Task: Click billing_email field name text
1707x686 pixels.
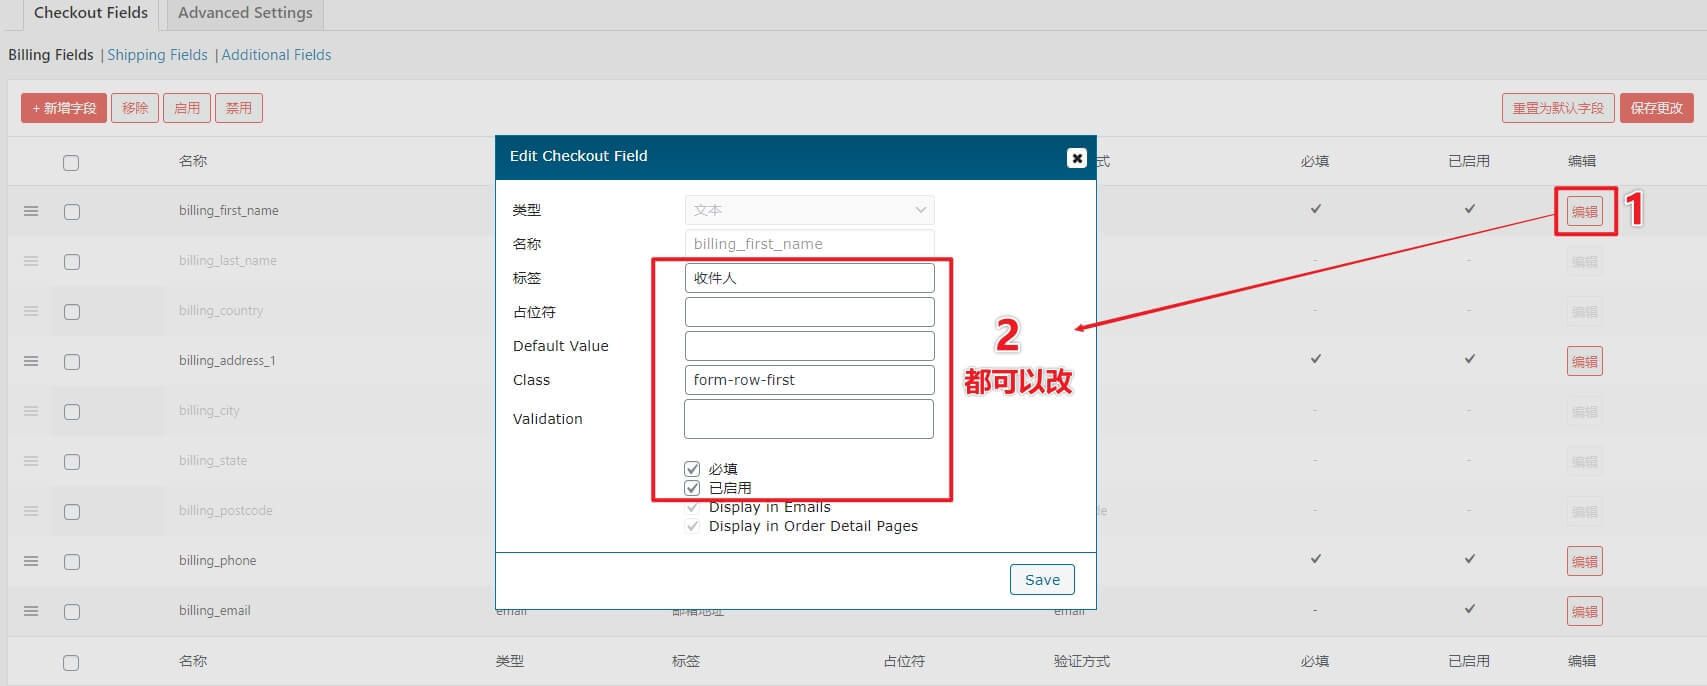Action: [x=215, y=611]
